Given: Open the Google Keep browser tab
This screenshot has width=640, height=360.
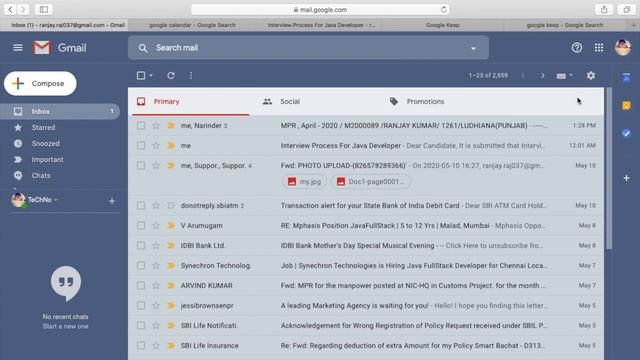Looking at the screenshot, I should point(442,25).
